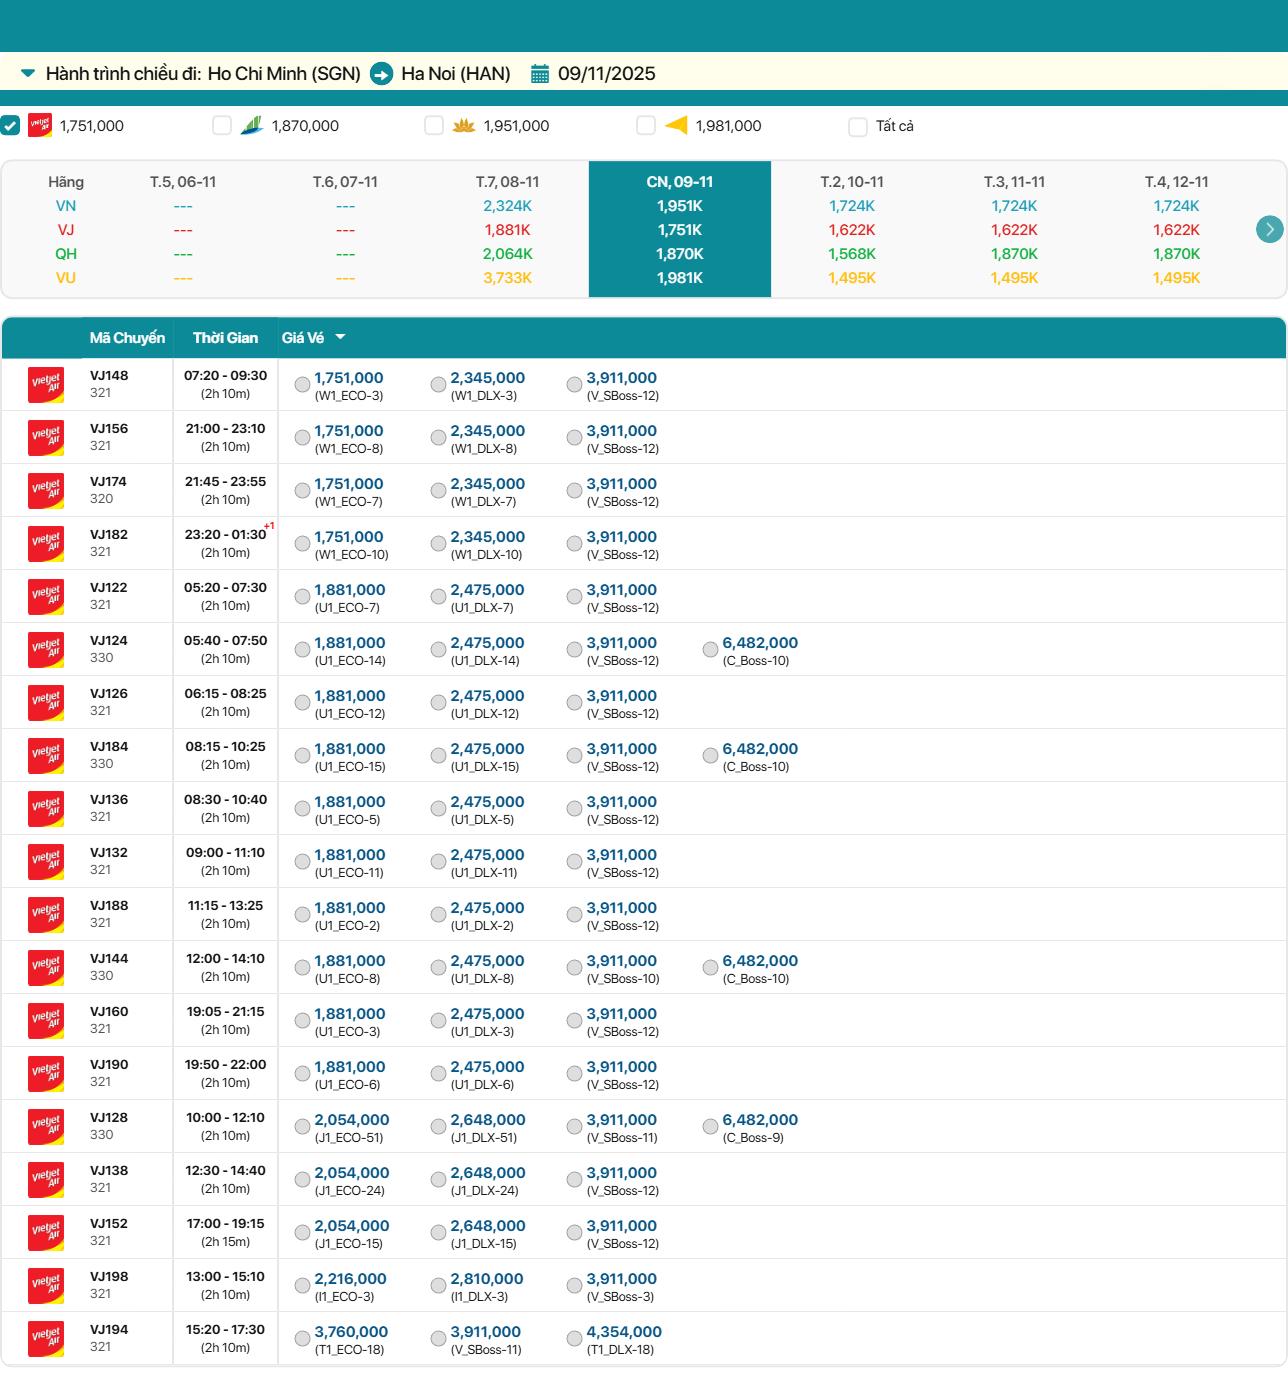This screenshot has height=1384, width=1288.
Task: Uncheck the Vietjet 1,751,000 airline checkbox
Action: [10, 125]
